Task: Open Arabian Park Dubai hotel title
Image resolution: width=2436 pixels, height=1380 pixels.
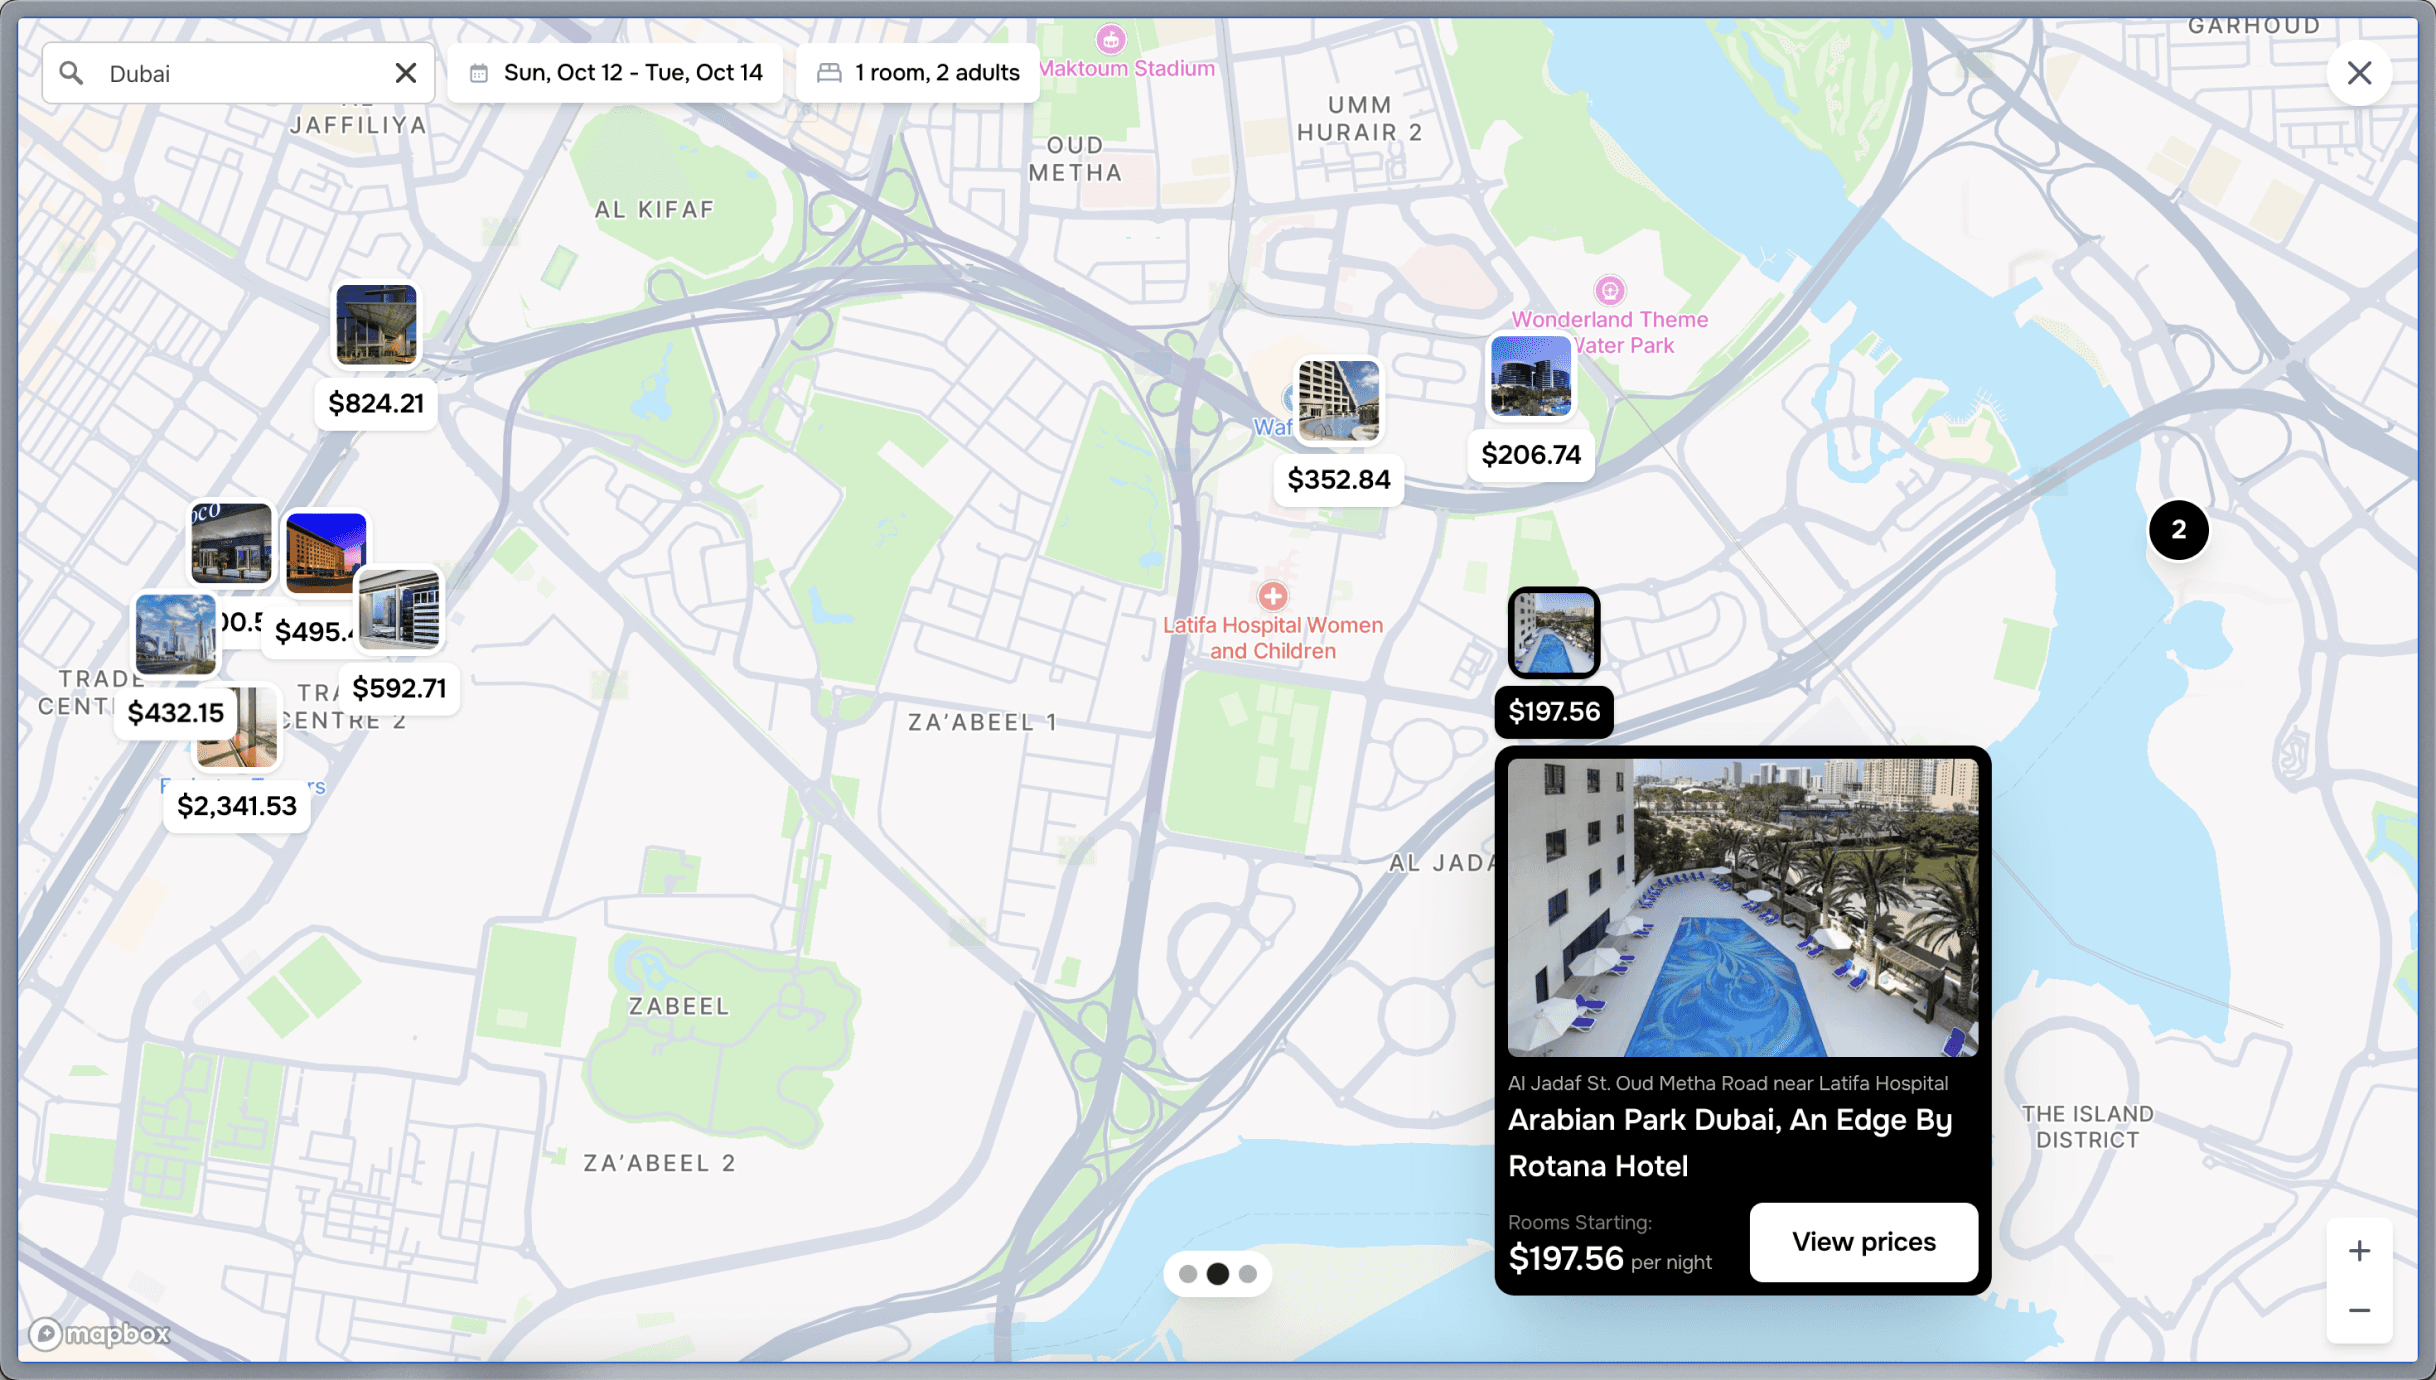Action: (1729, 1143)
